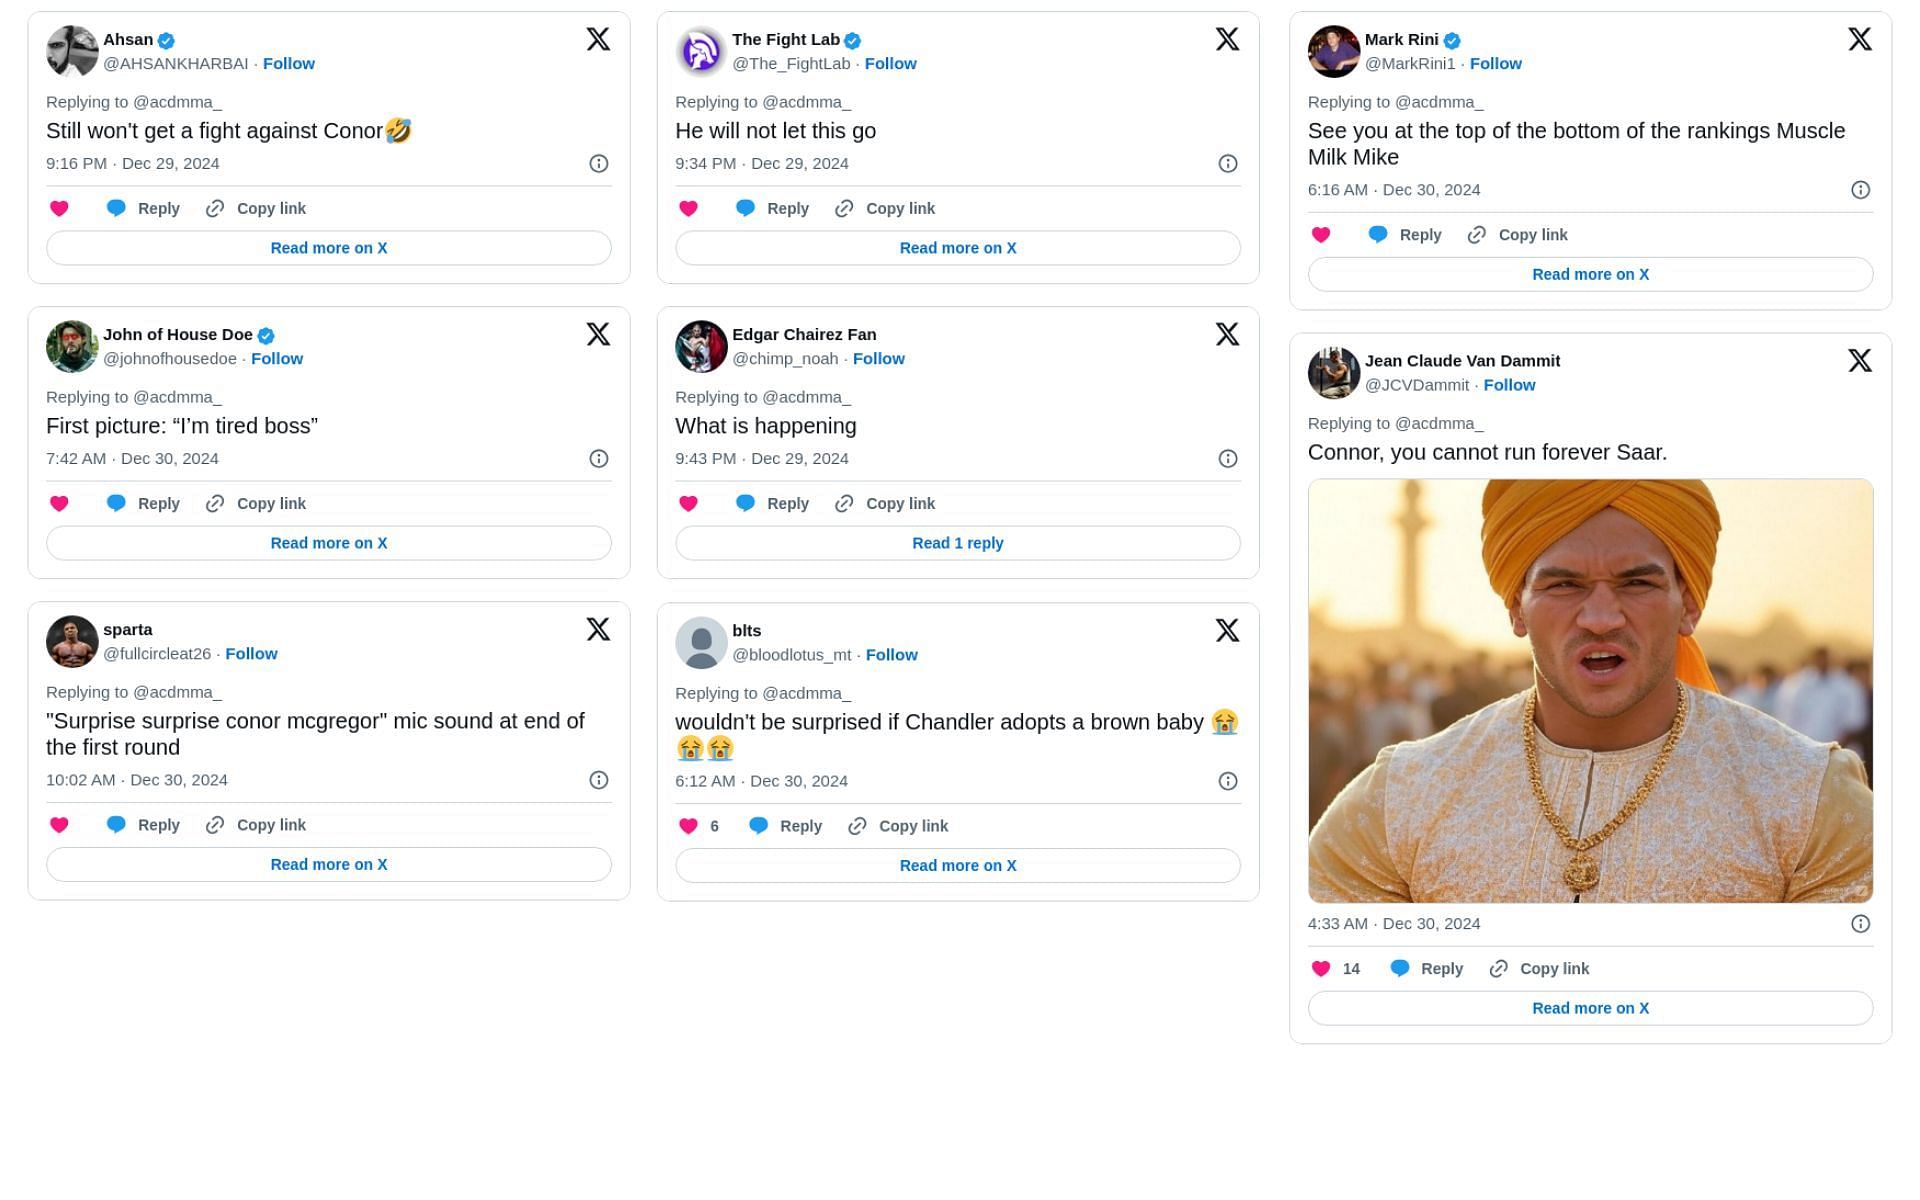Image resolution: width=1920 pixels, height=1200 pixels.
Task: Expand Read more on X for Ahsan tweet
Action: point(329,247)
